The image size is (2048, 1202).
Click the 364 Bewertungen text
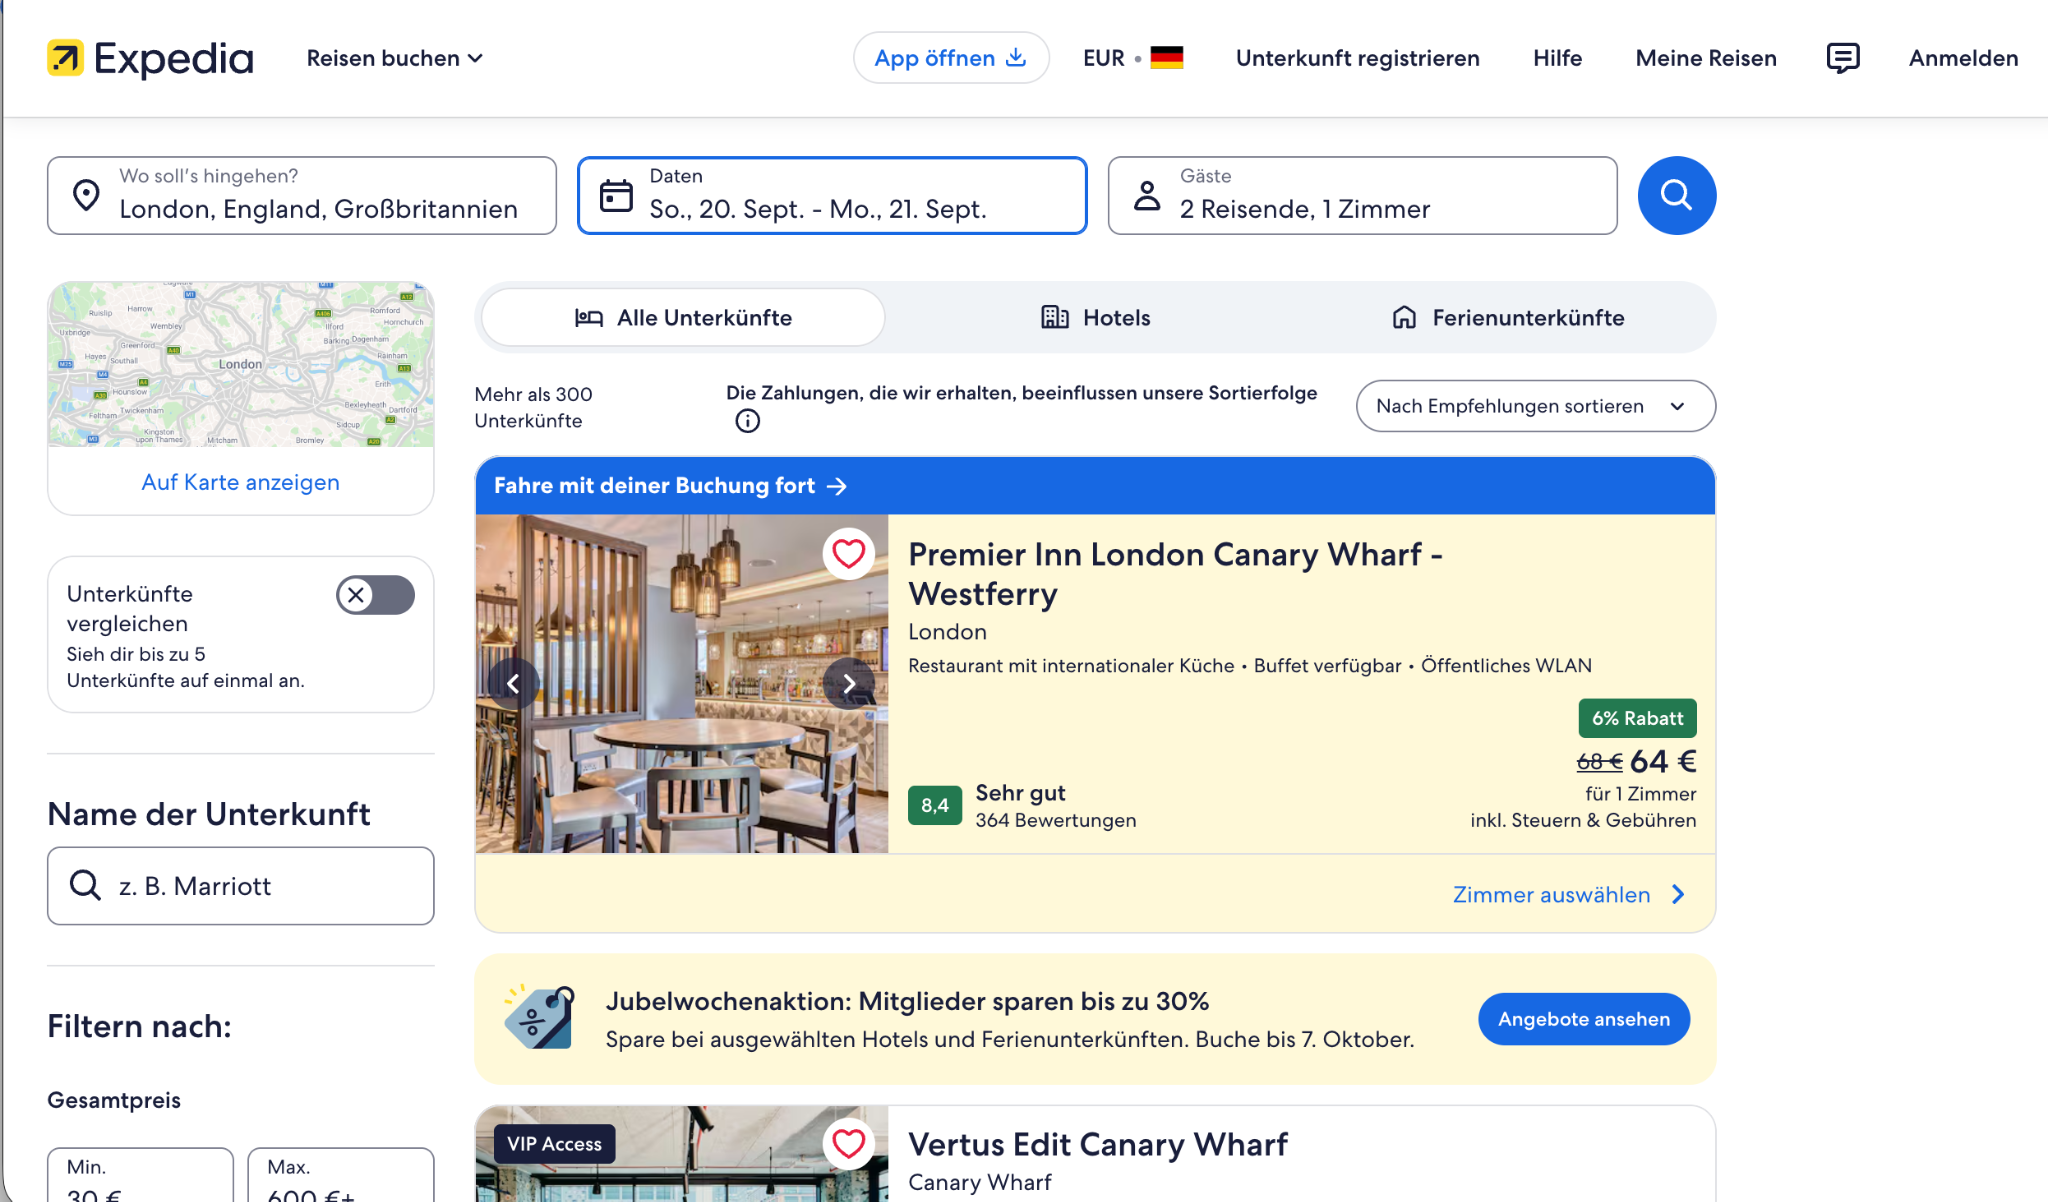(x=1056, y=820)
